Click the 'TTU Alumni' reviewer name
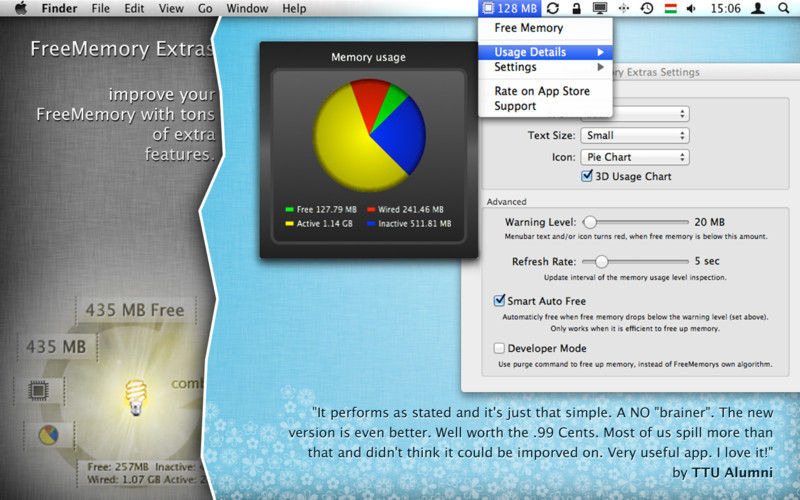Screen dimensions: 800x500 click(732, 472)
